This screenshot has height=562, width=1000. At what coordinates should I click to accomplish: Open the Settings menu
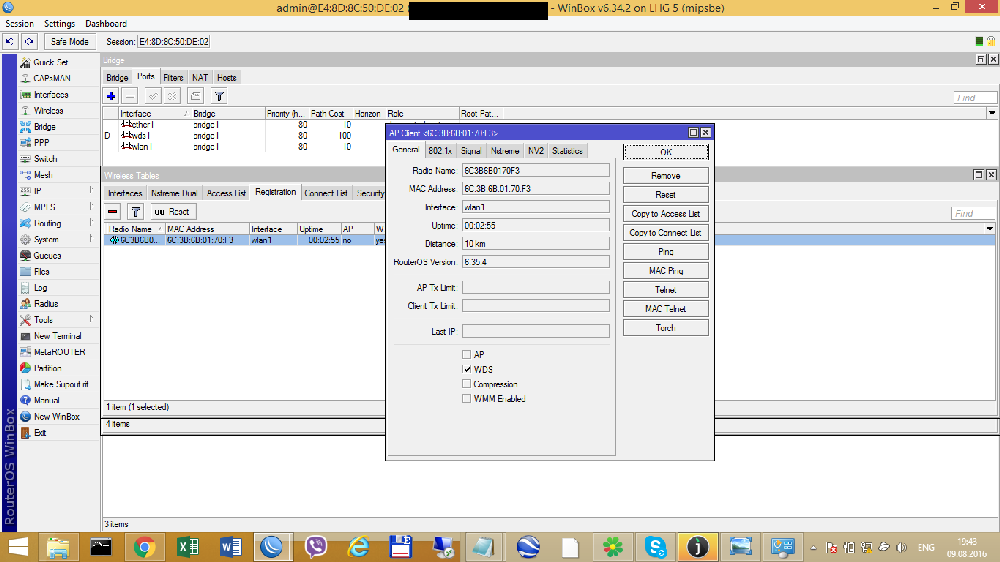click(x=59, y=24)
